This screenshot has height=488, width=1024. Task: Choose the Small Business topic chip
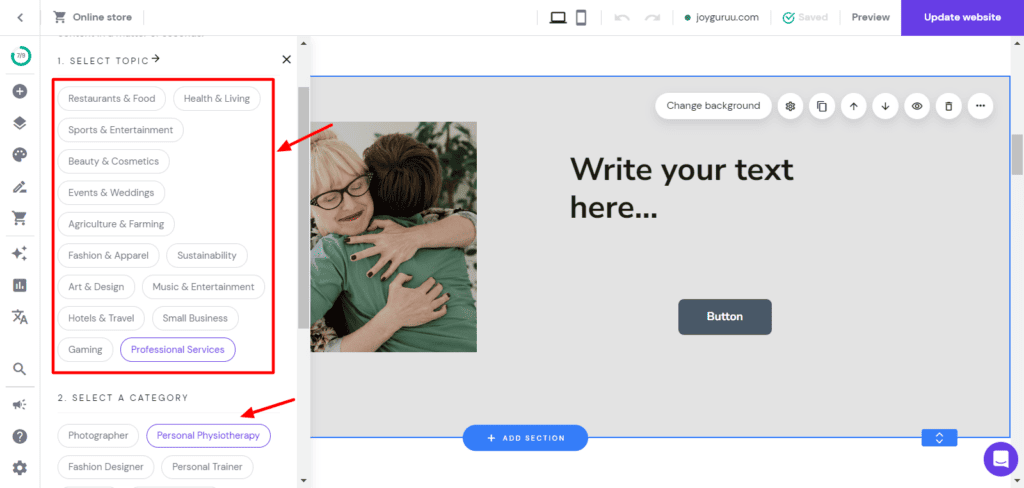[195, 318]
